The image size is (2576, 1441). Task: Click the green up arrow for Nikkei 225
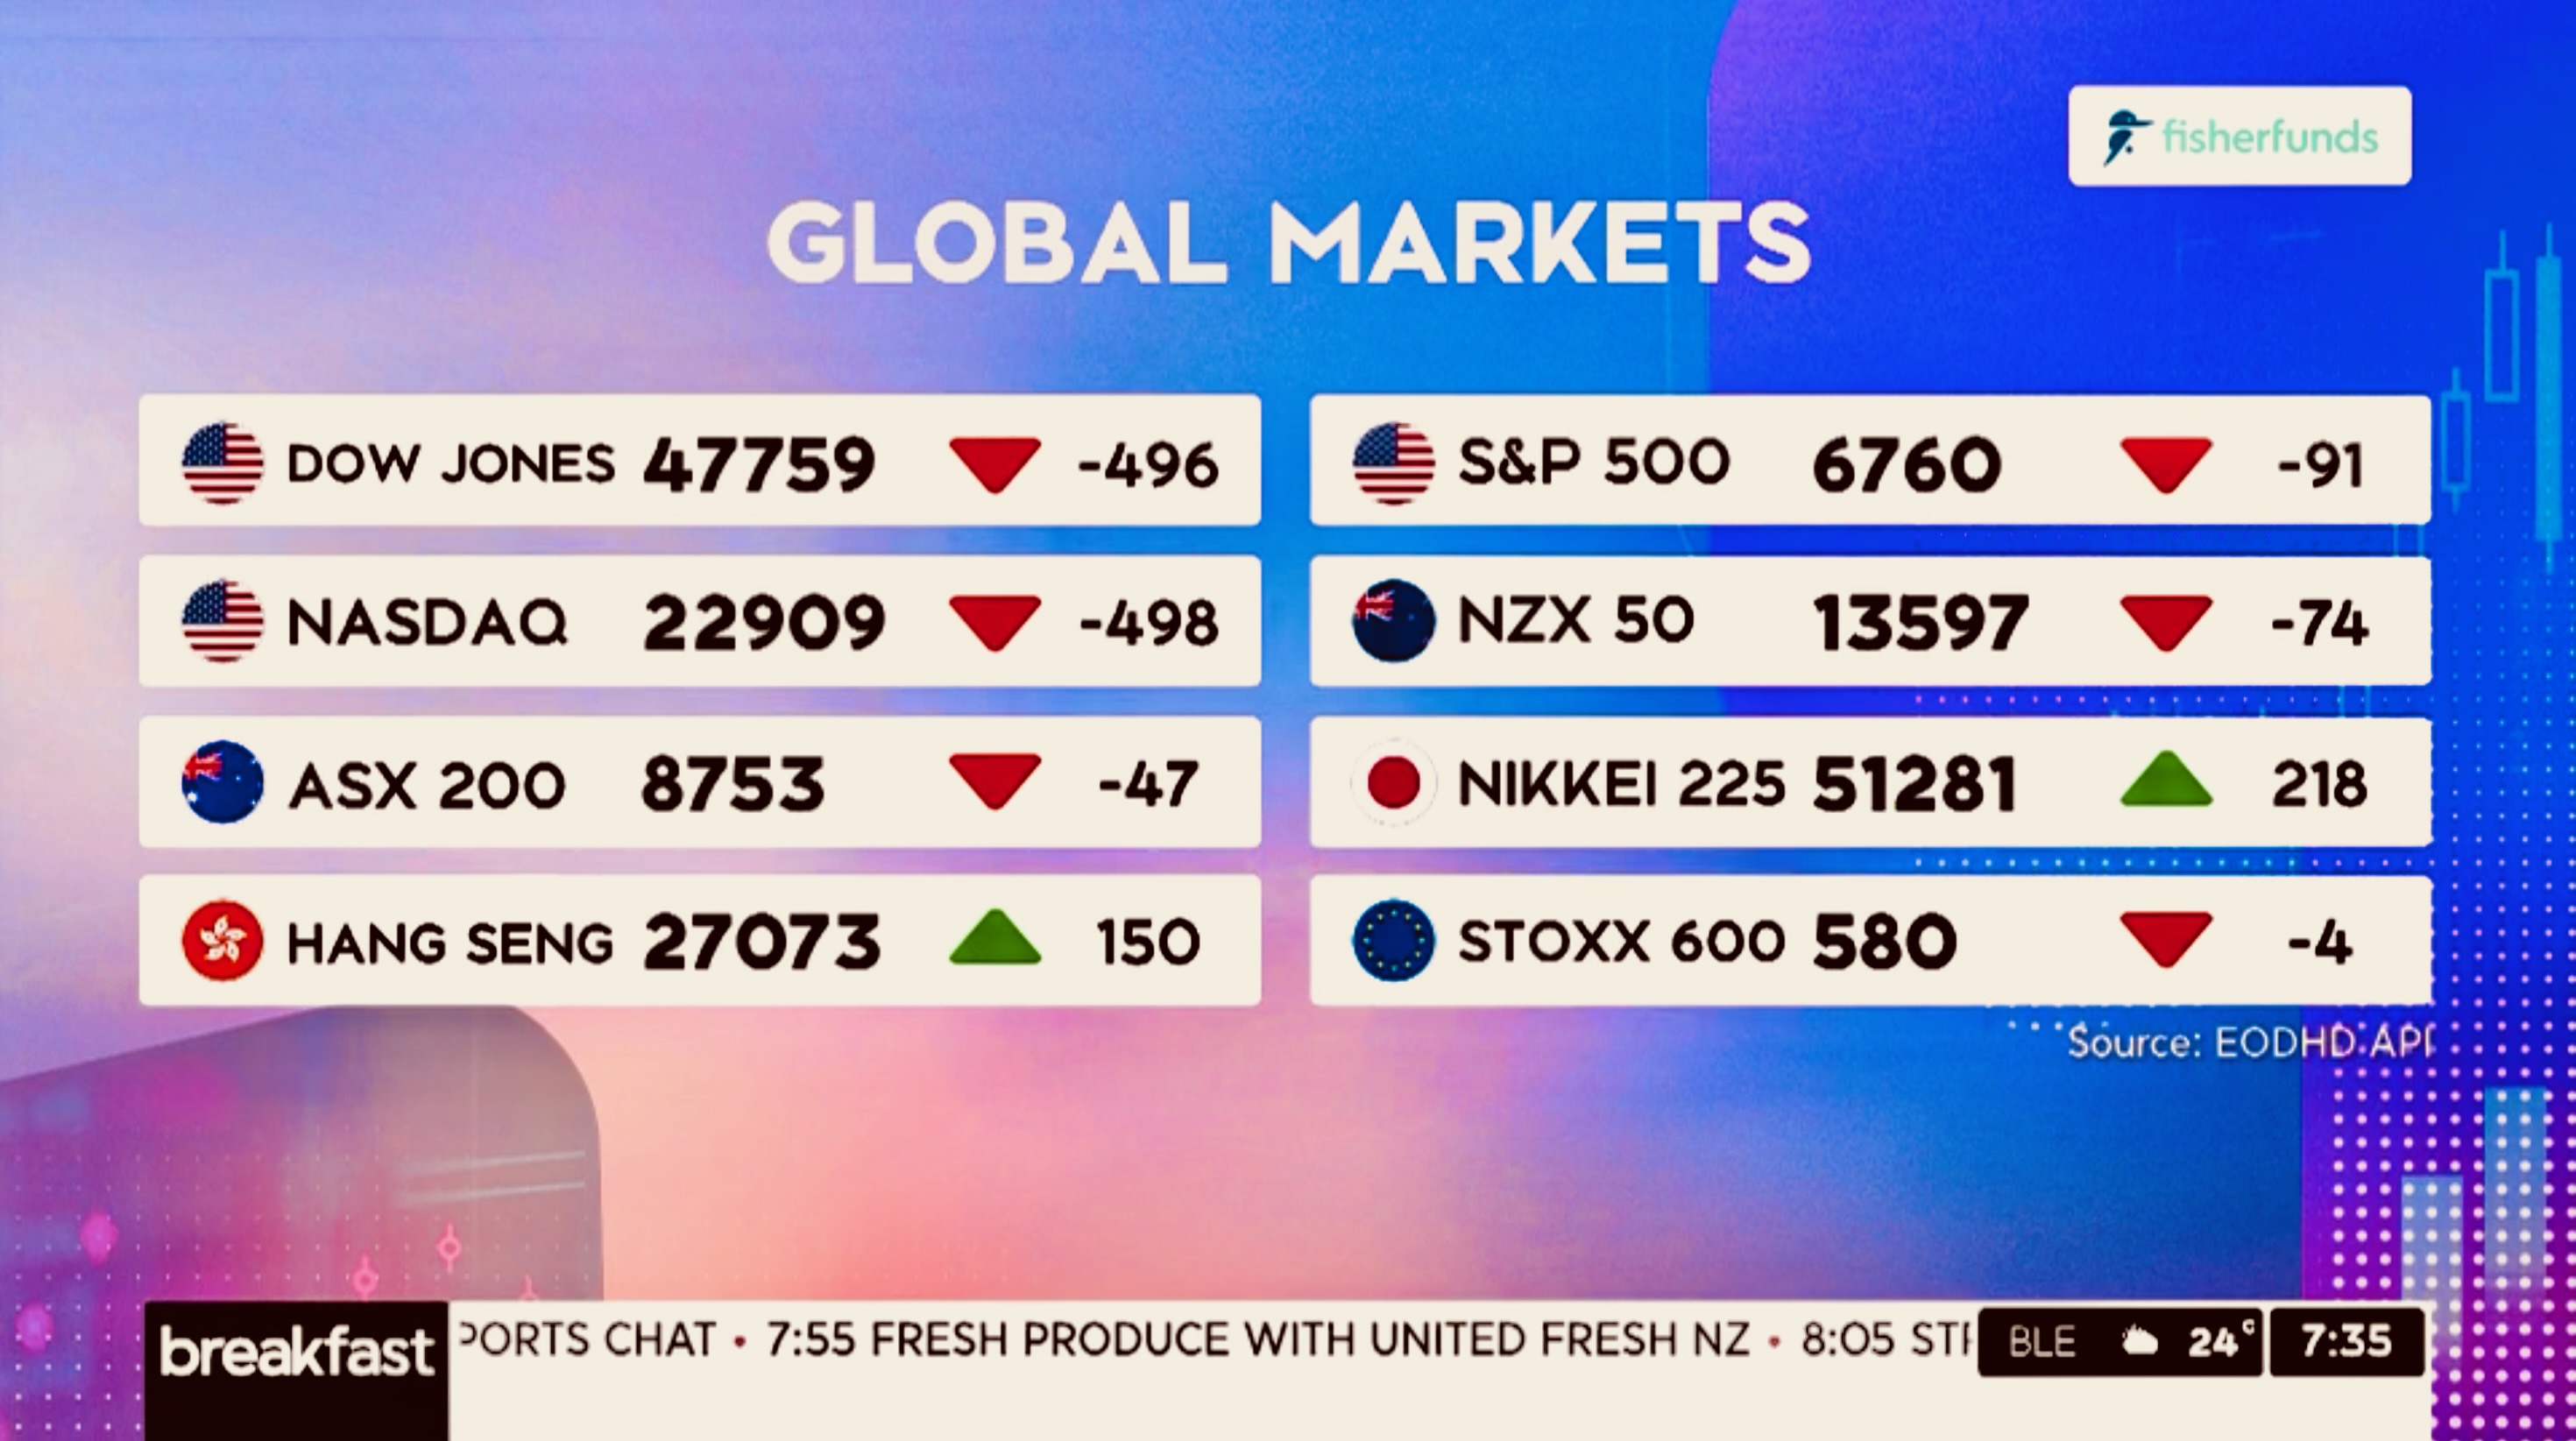point(2166,780)
